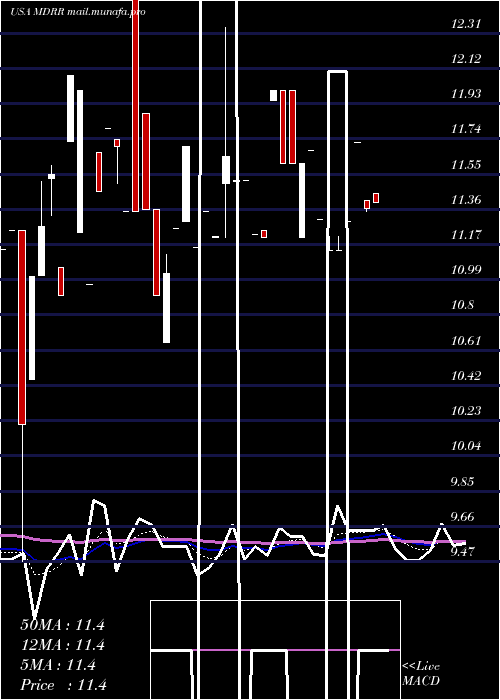Click the 10.61 price axis label

point(466,341)
